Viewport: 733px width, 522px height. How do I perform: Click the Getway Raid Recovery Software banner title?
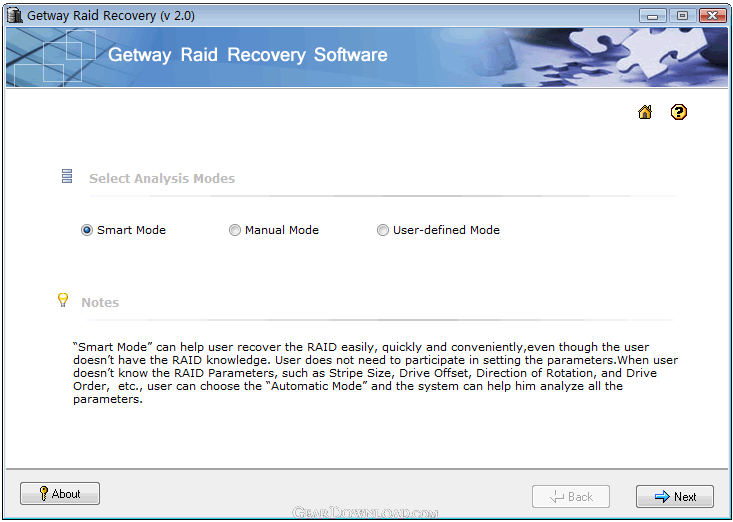(247, 55)
